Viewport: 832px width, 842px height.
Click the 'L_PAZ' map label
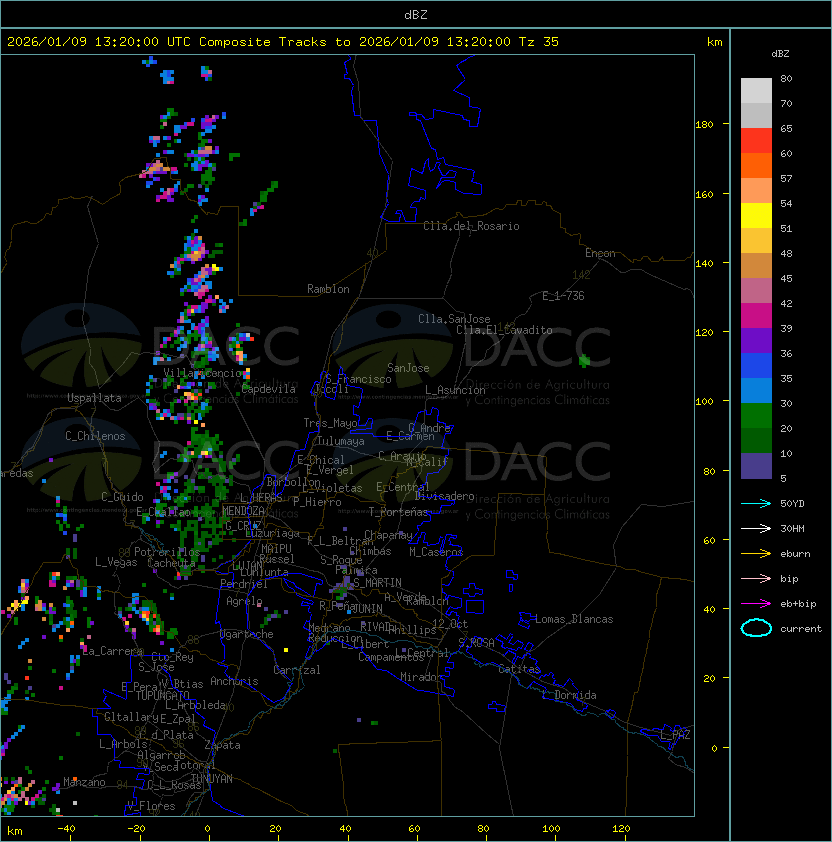pos(675,735)
